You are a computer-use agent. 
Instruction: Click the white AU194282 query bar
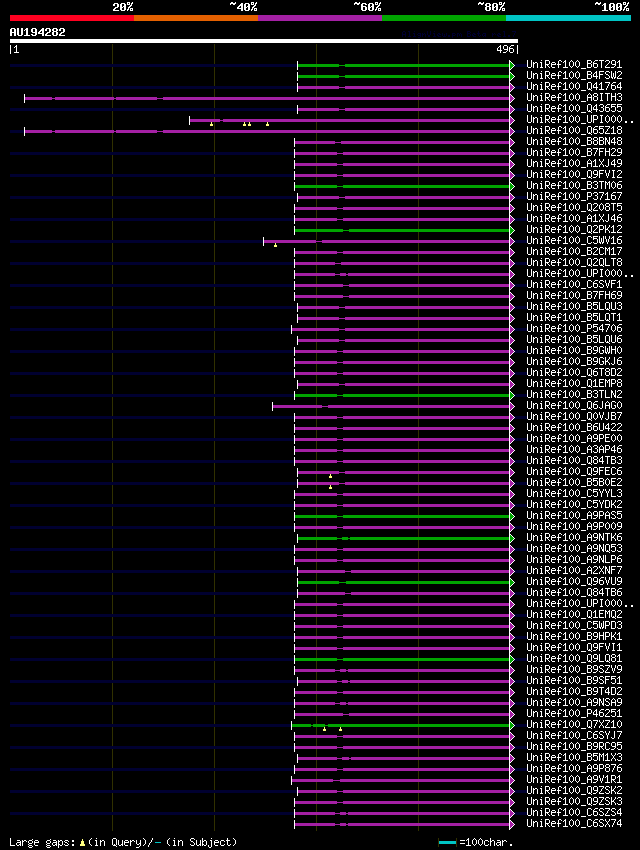264,41
